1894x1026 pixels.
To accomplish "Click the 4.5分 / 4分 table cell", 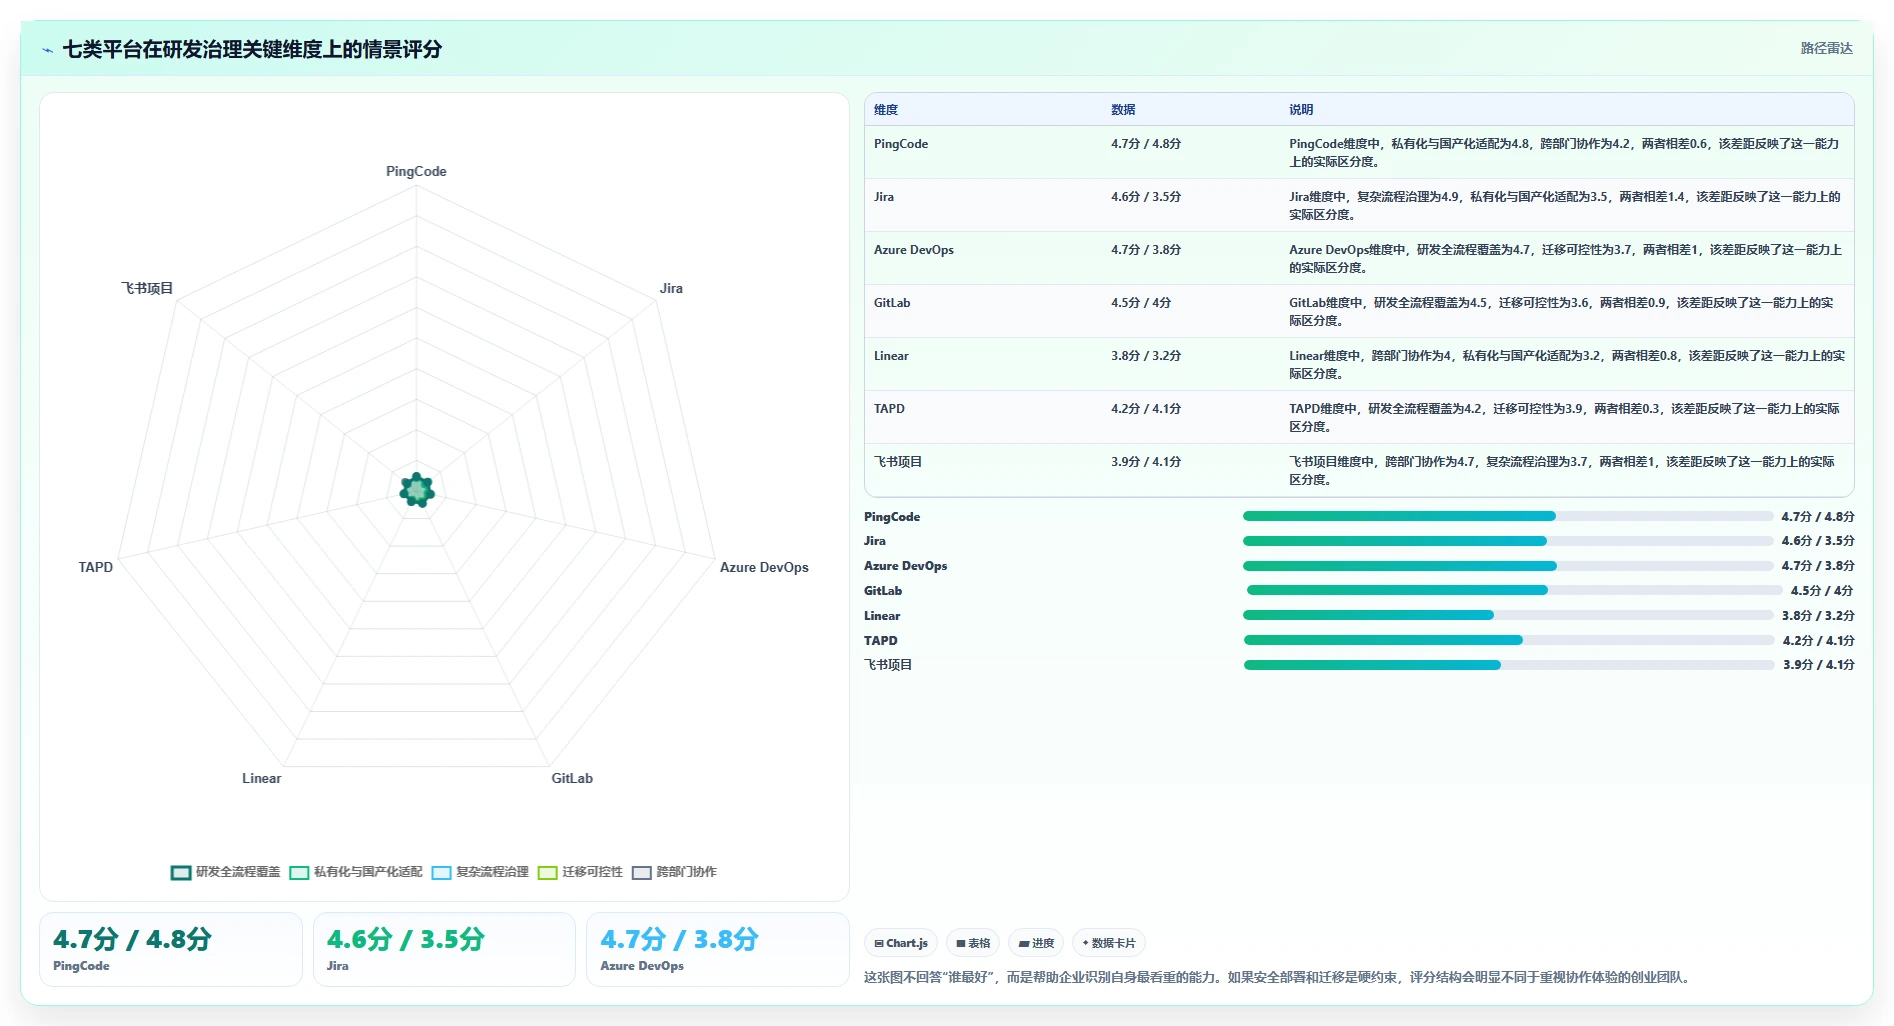I will pos(1141,303).
